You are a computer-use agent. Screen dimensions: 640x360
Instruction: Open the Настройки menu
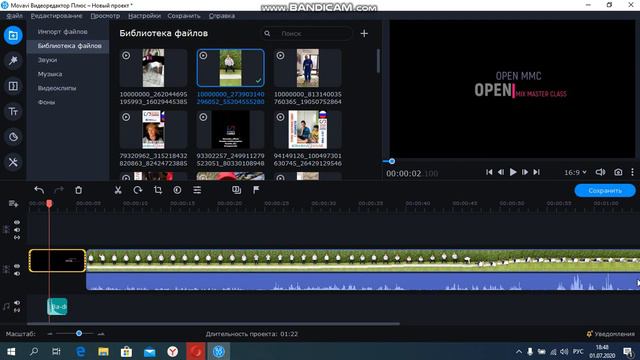pyautogui.click(x=144, y=16)
